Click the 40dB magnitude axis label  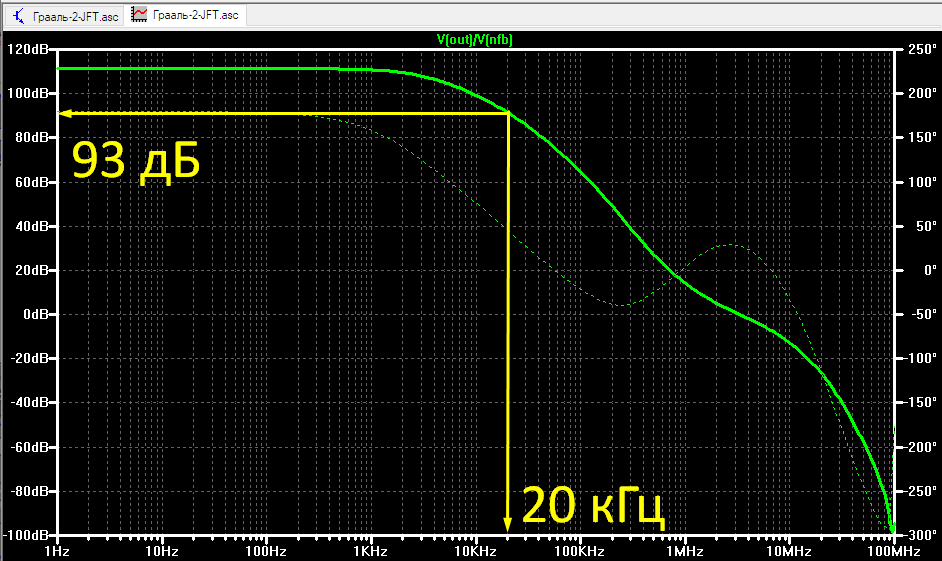pyautogui.click(x=31, y=226)
